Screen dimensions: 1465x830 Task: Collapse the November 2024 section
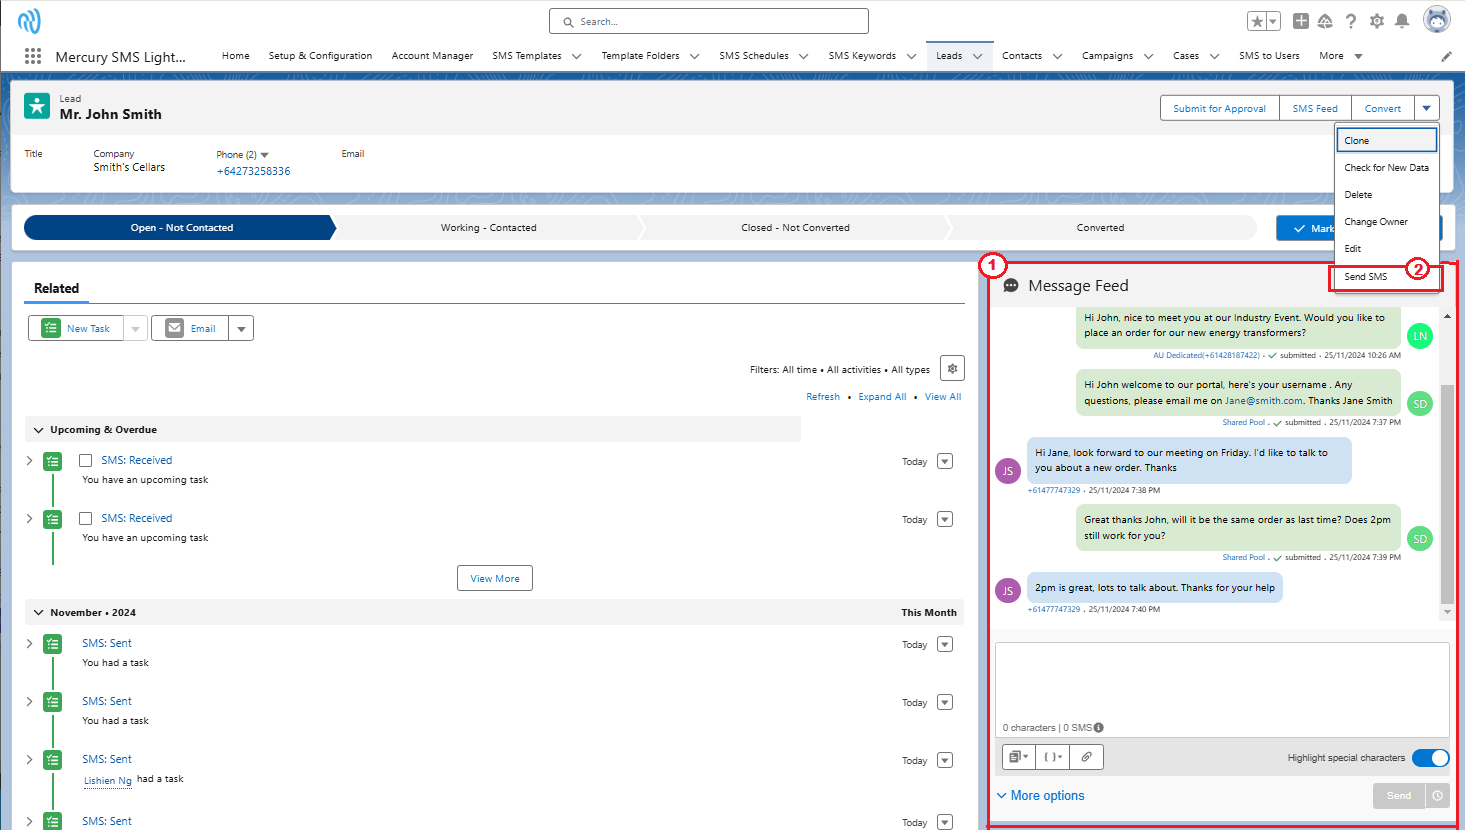39,613
